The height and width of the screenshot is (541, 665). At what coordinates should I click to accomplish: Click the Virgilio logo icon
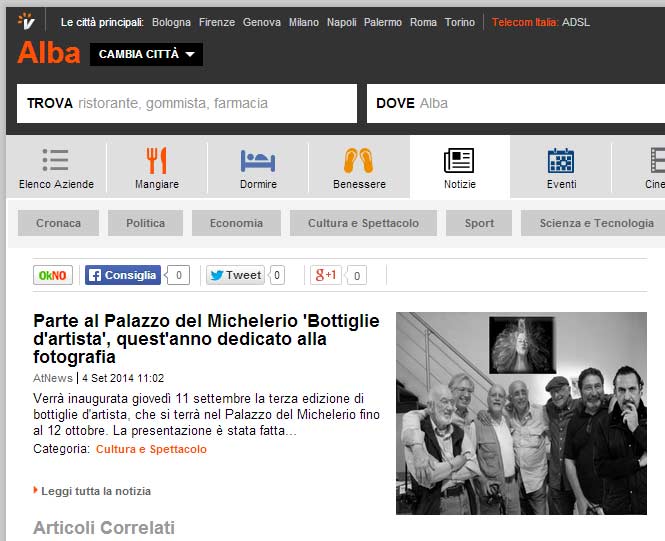pos(26,21)
